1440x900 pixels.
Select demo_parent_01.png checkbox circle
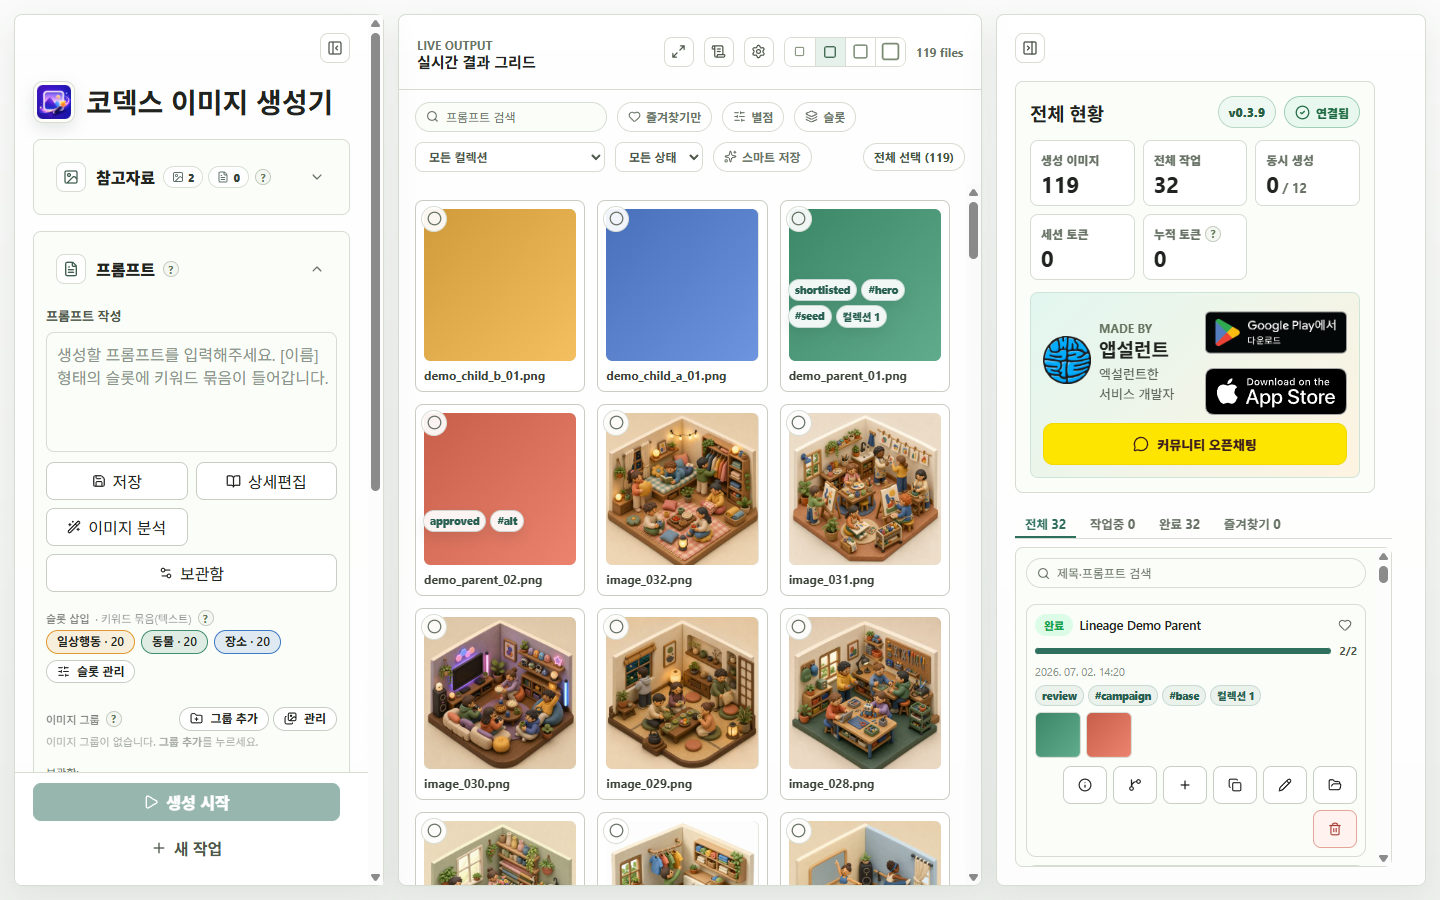point(799,219)
